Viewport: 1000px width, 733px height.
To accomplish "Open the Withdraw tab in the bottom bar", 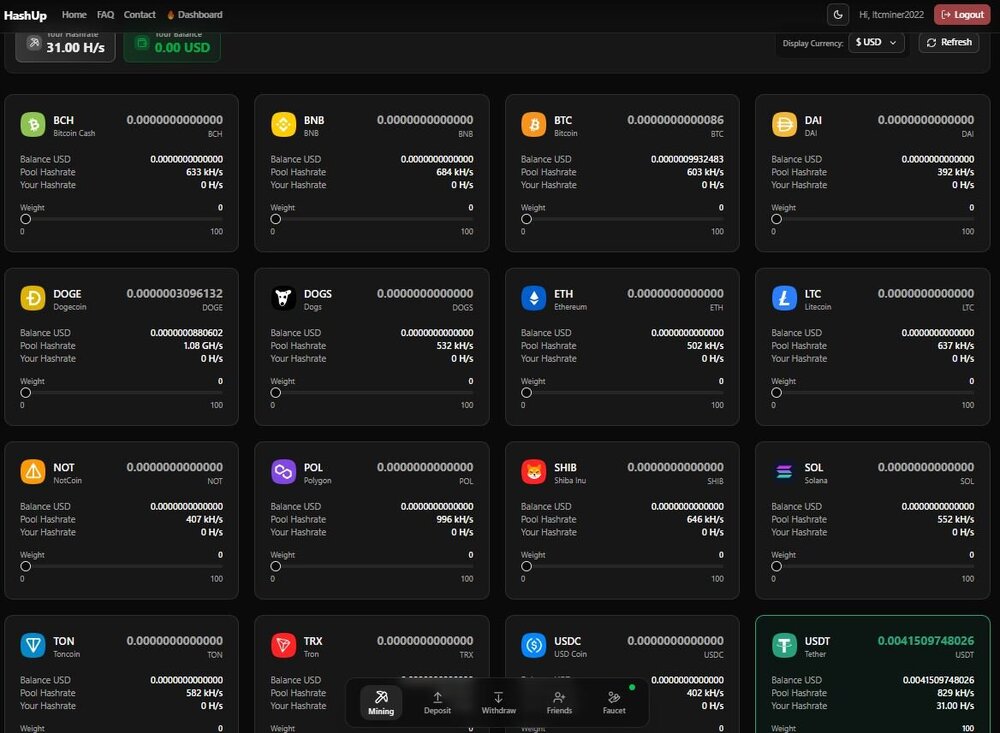I will click(x=498, y=703).
